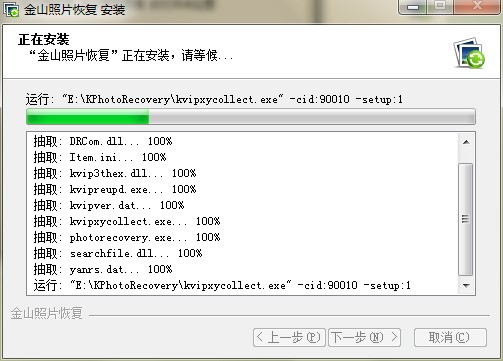Select the searchfile.dll log line

118,253
